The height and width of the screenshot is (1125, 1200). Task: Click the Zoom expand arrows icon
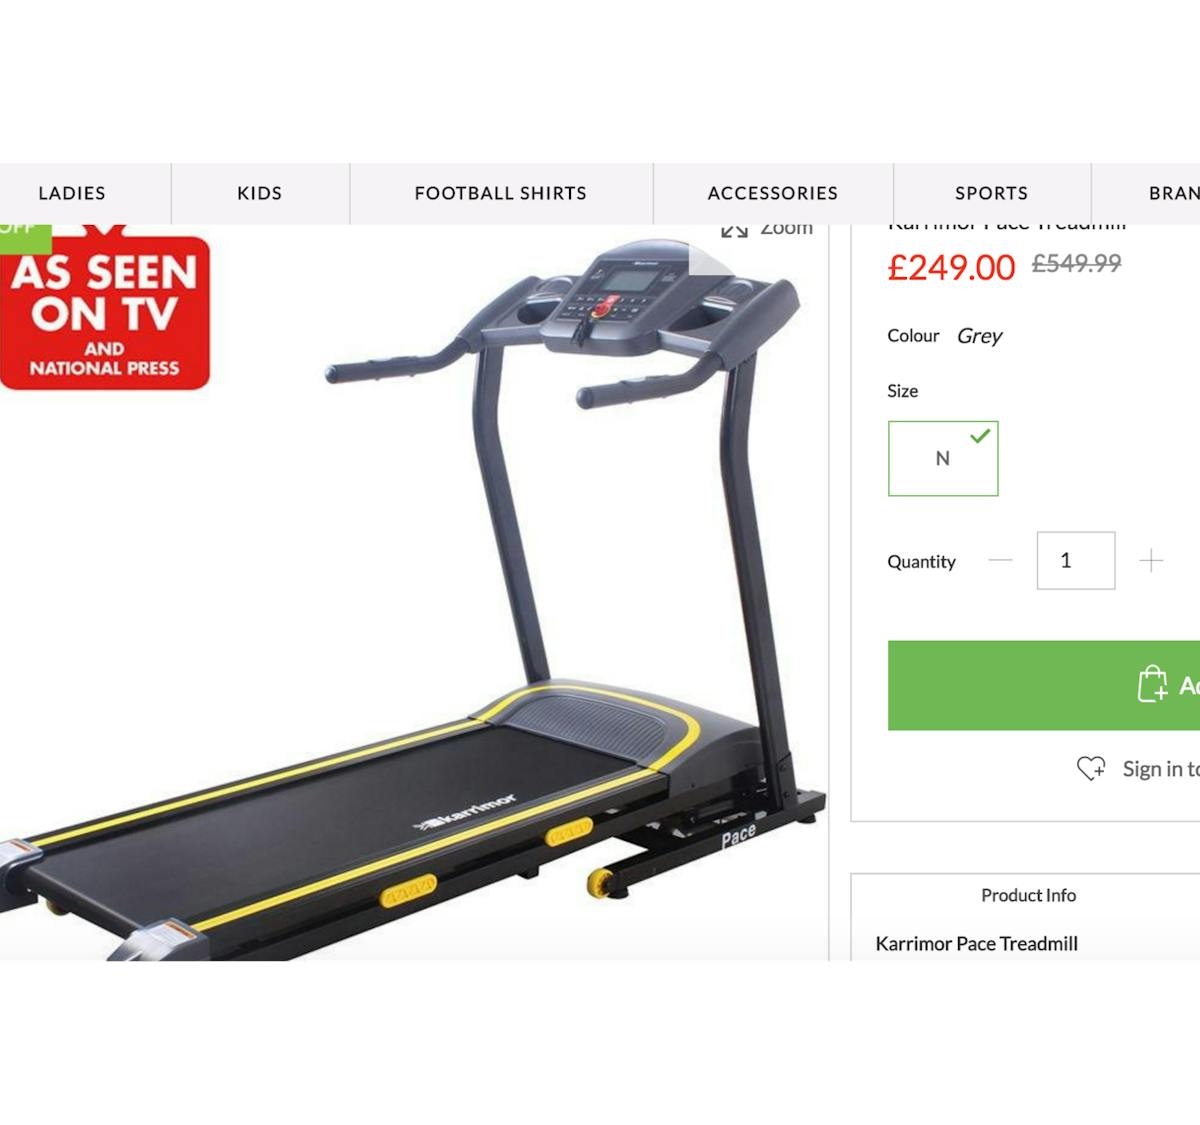tap(734, 231)
